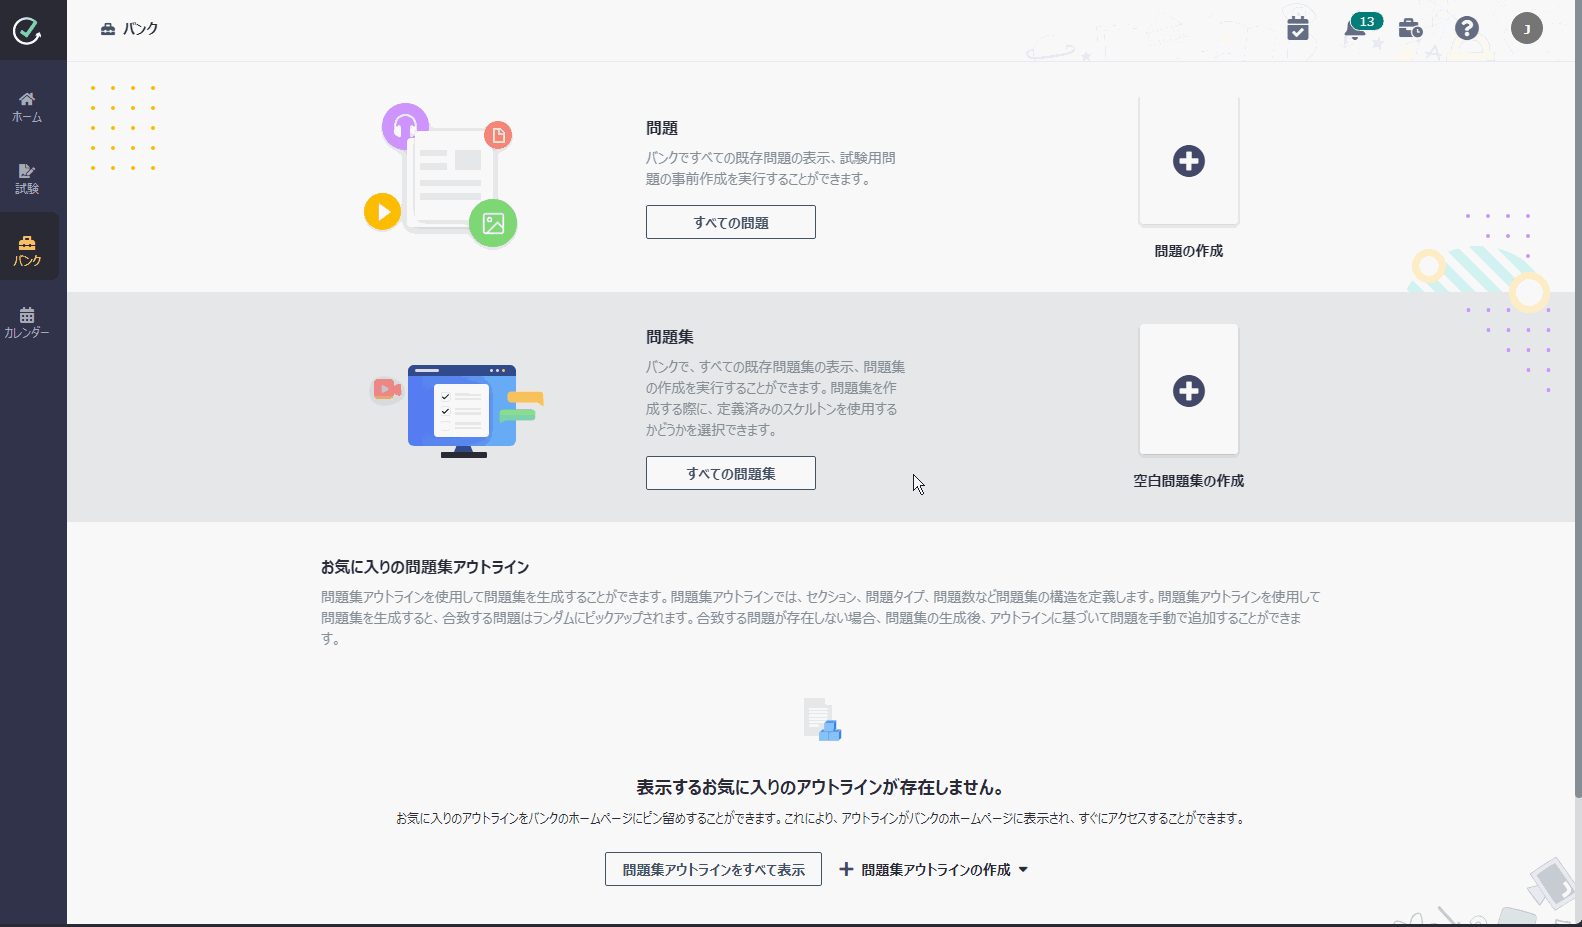Click the app logo in top-left corner

click(27, 31)
